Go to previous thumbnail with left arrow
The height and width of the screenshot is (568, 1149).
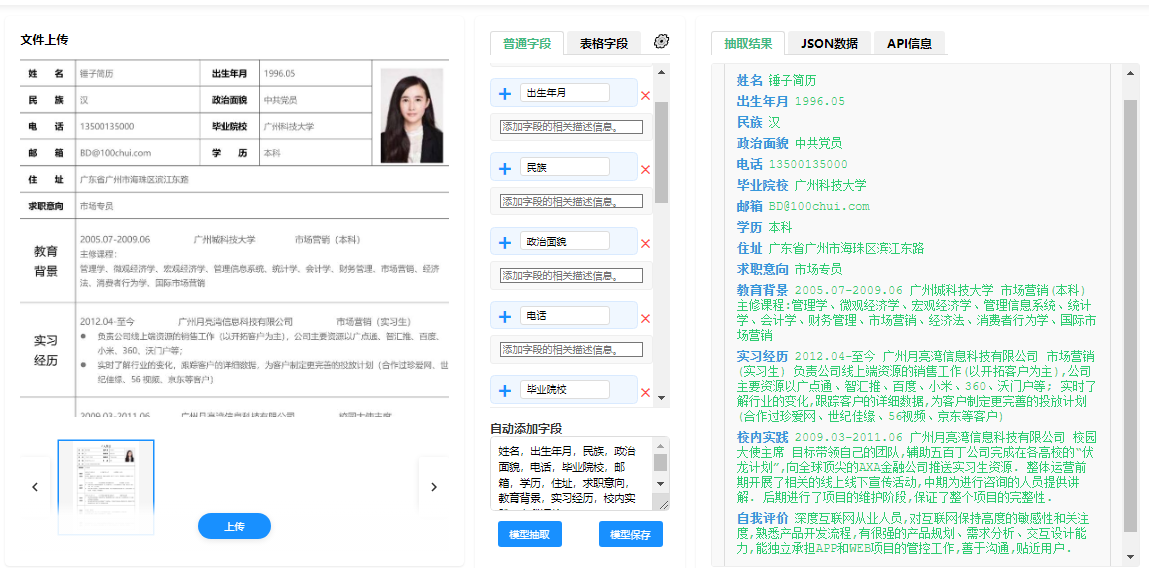[x=35, y=487]
